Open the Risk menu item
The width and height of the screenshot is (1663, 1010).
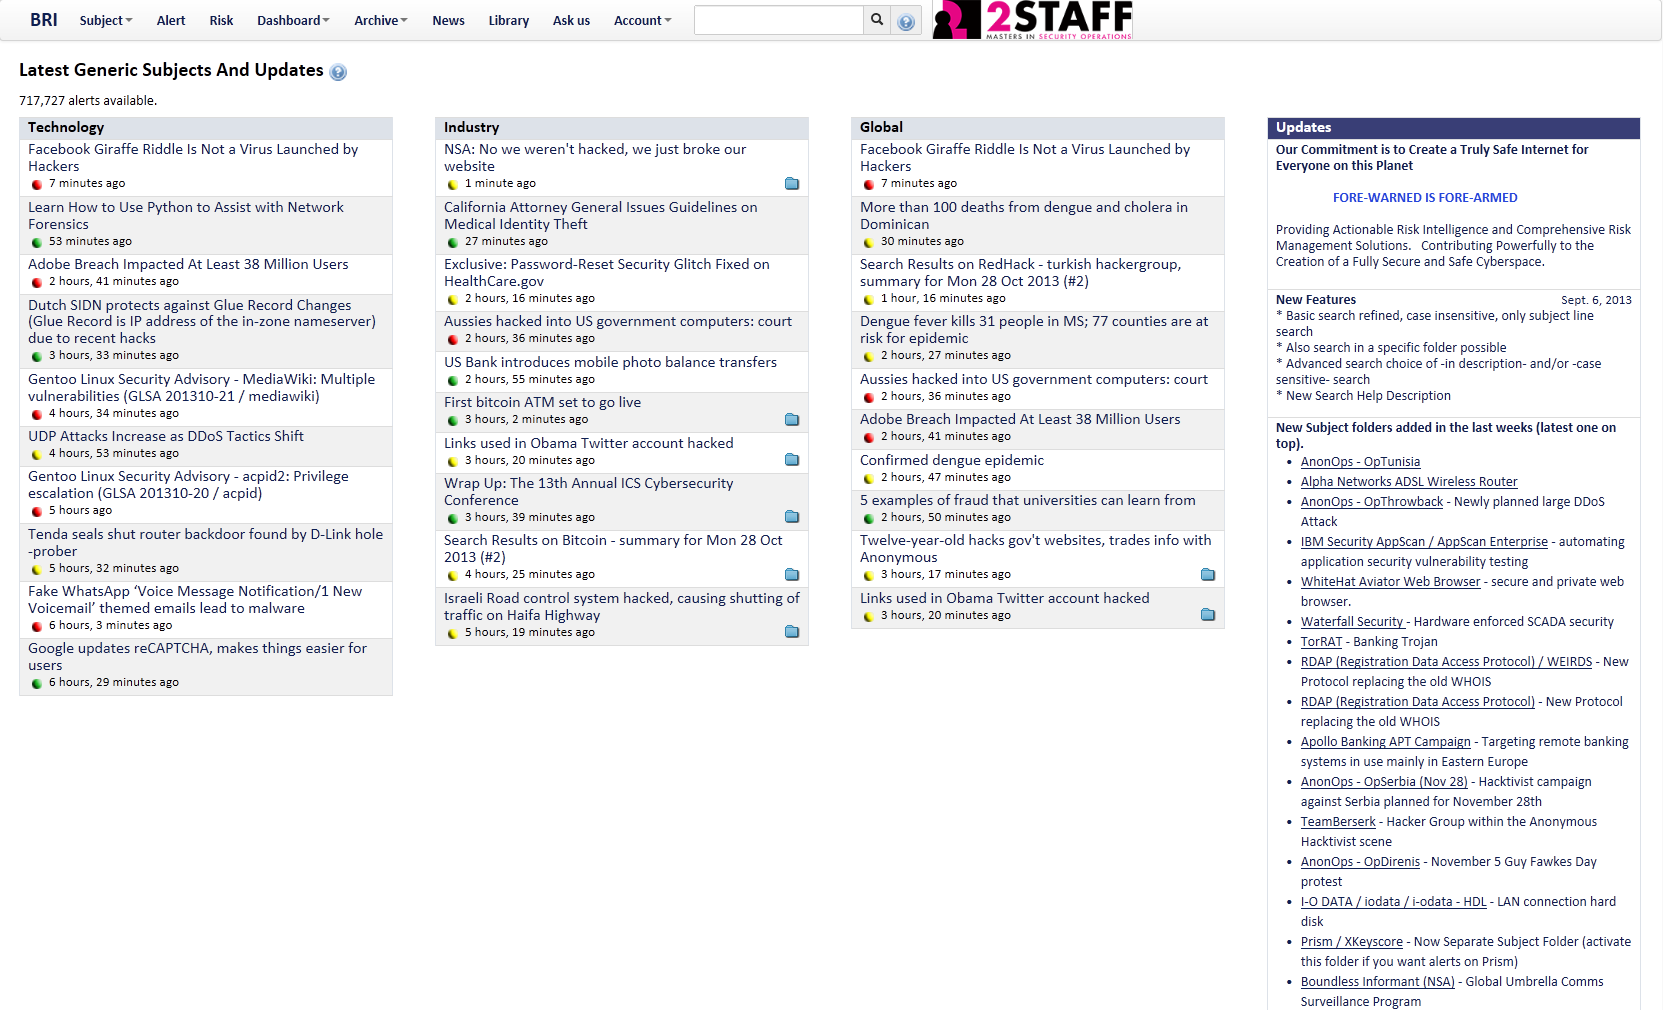pyautogui.click(x=221, y=20)
